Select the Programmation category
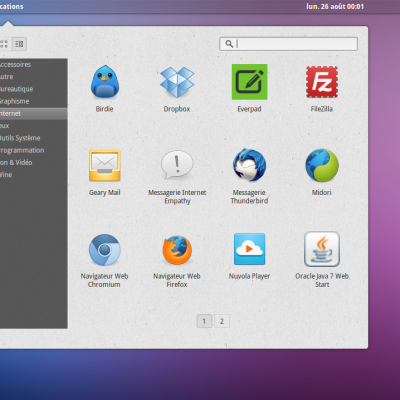The width and height of the screenshot is (400, 400). [x=34, y=150]
